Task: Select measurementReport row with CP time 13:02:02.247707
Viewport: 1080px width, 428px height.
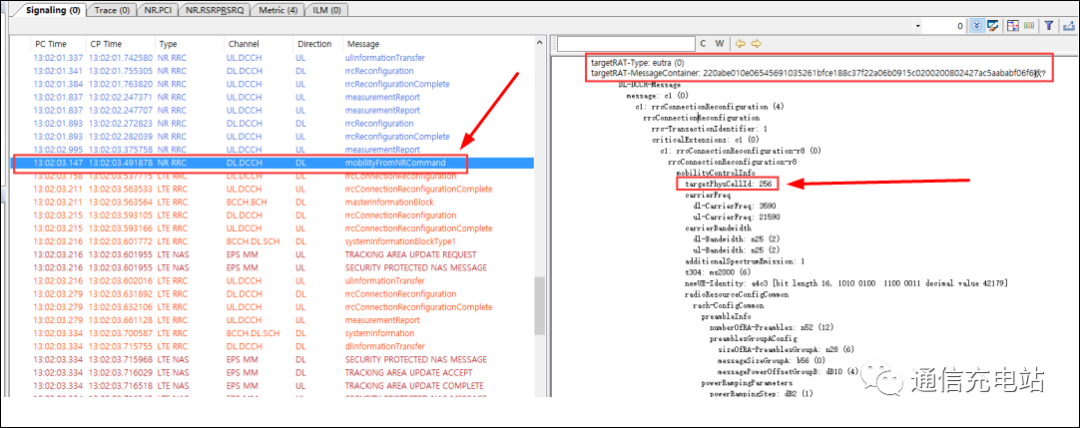Action: [274, 110]
